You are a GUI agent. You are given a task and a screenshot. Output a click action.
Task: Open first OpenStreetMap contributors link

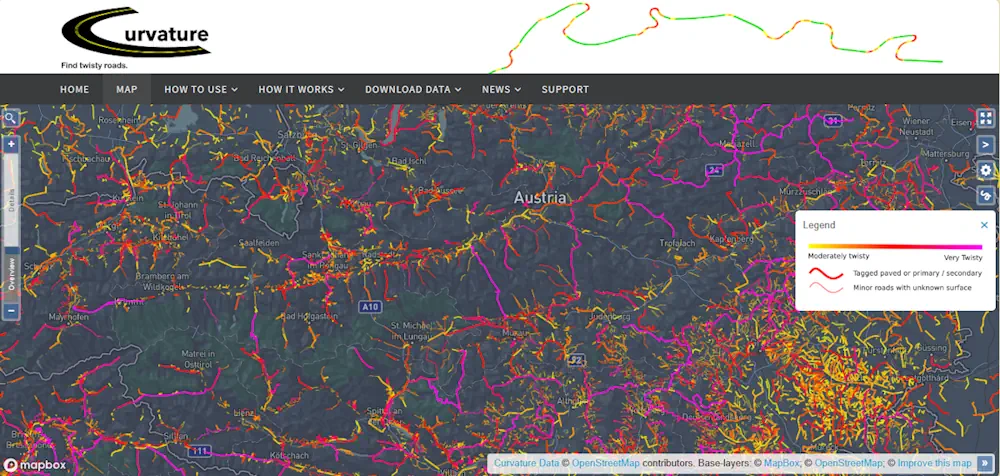pos(605,463)
